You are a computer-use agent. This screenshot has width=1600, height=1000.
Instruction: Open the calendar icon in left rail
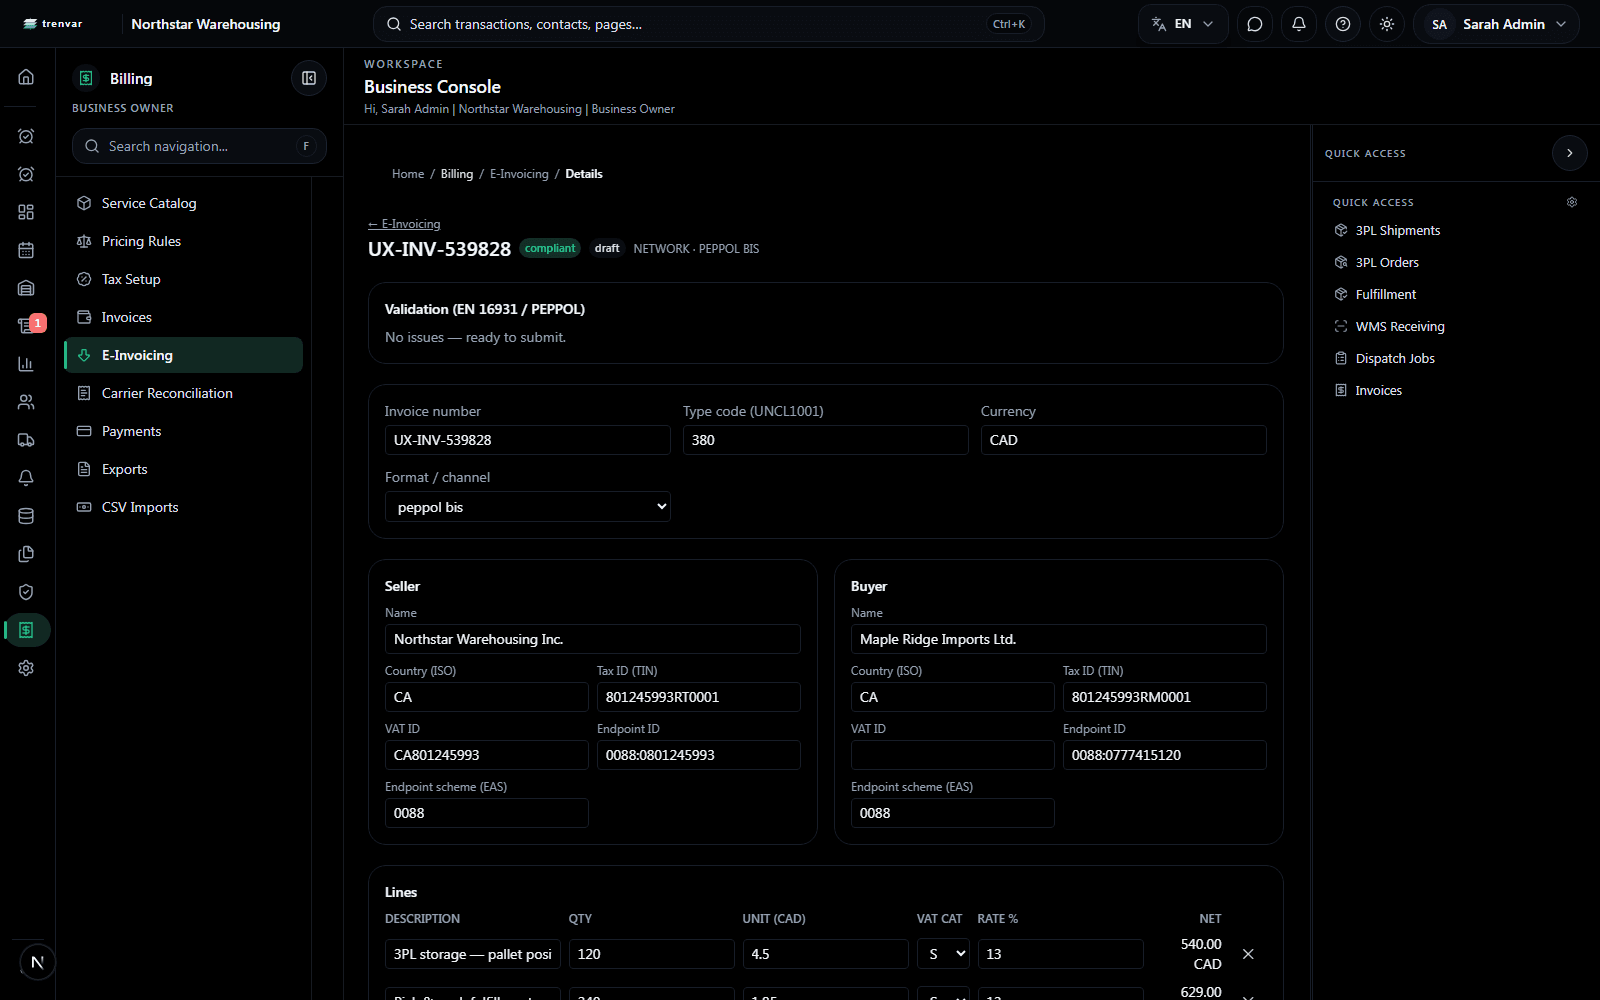(x=26, y=250)
